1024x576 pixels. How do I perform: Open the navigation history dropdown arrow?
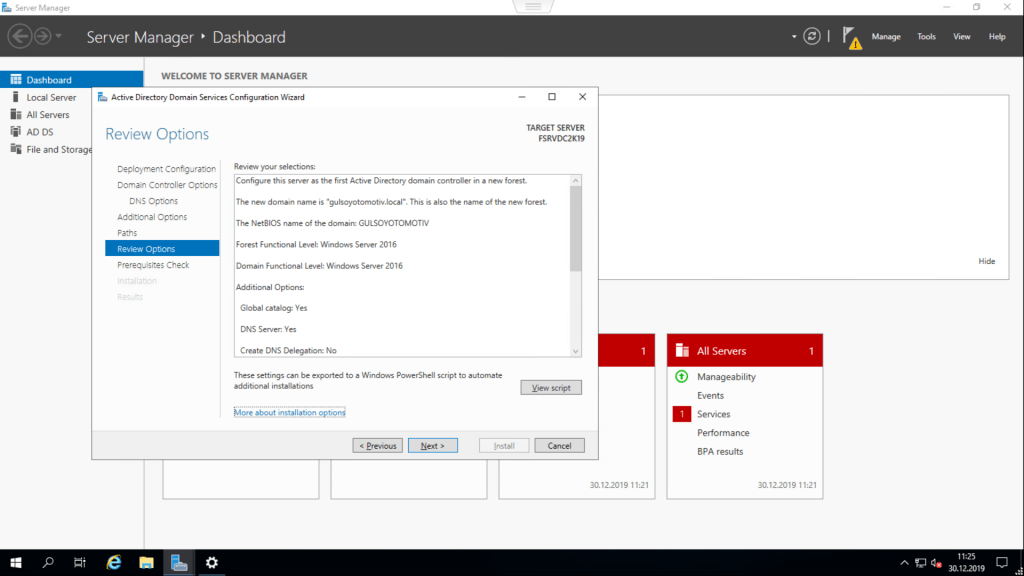point(60,37)
